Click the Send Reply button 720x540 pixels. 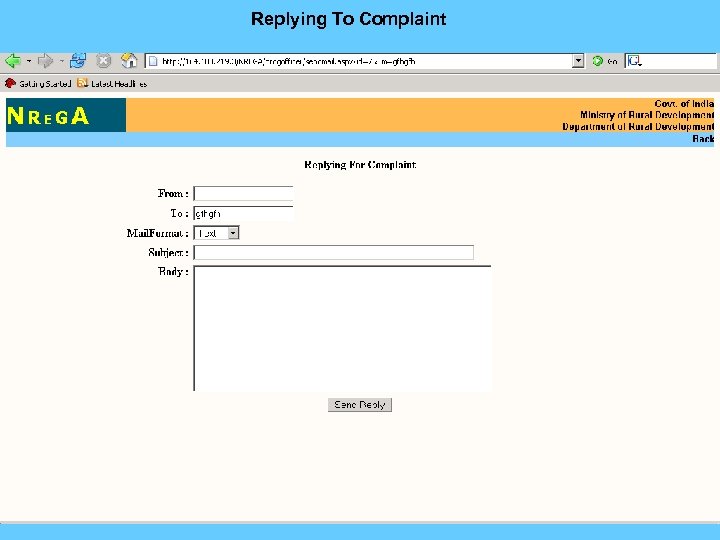(x=360, y=405)
